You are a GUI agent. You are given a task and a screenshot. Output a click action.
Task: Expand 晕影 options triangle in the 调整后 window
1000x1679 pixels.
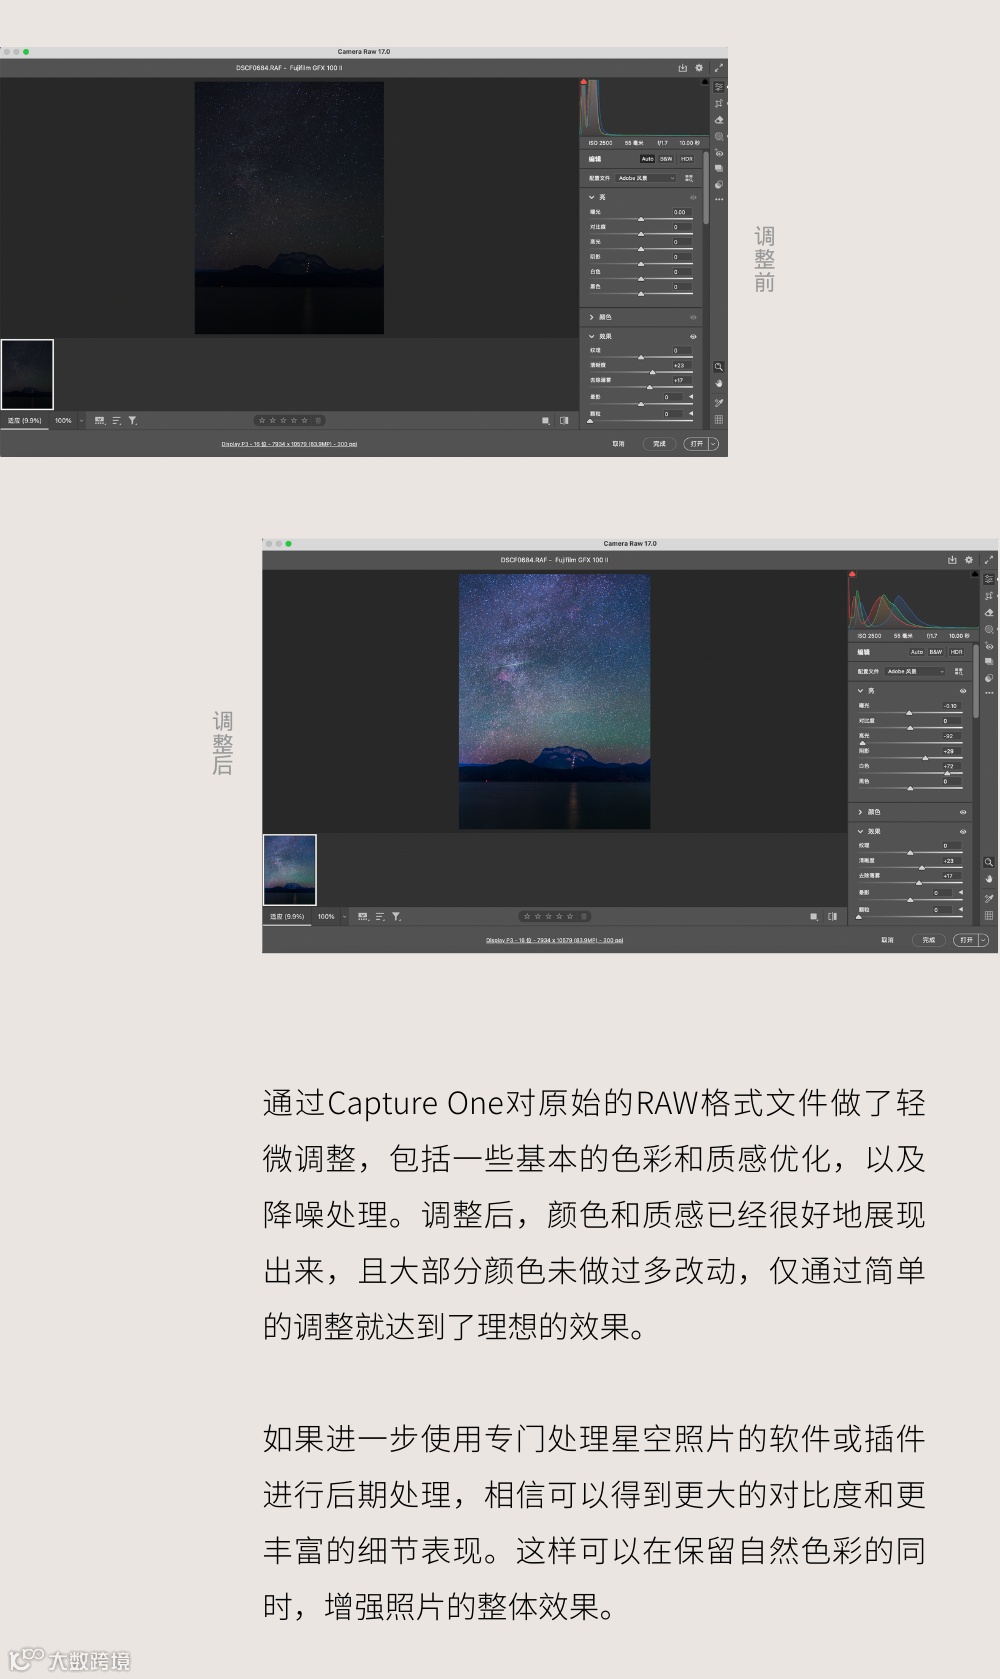click(x=961, y=892)
